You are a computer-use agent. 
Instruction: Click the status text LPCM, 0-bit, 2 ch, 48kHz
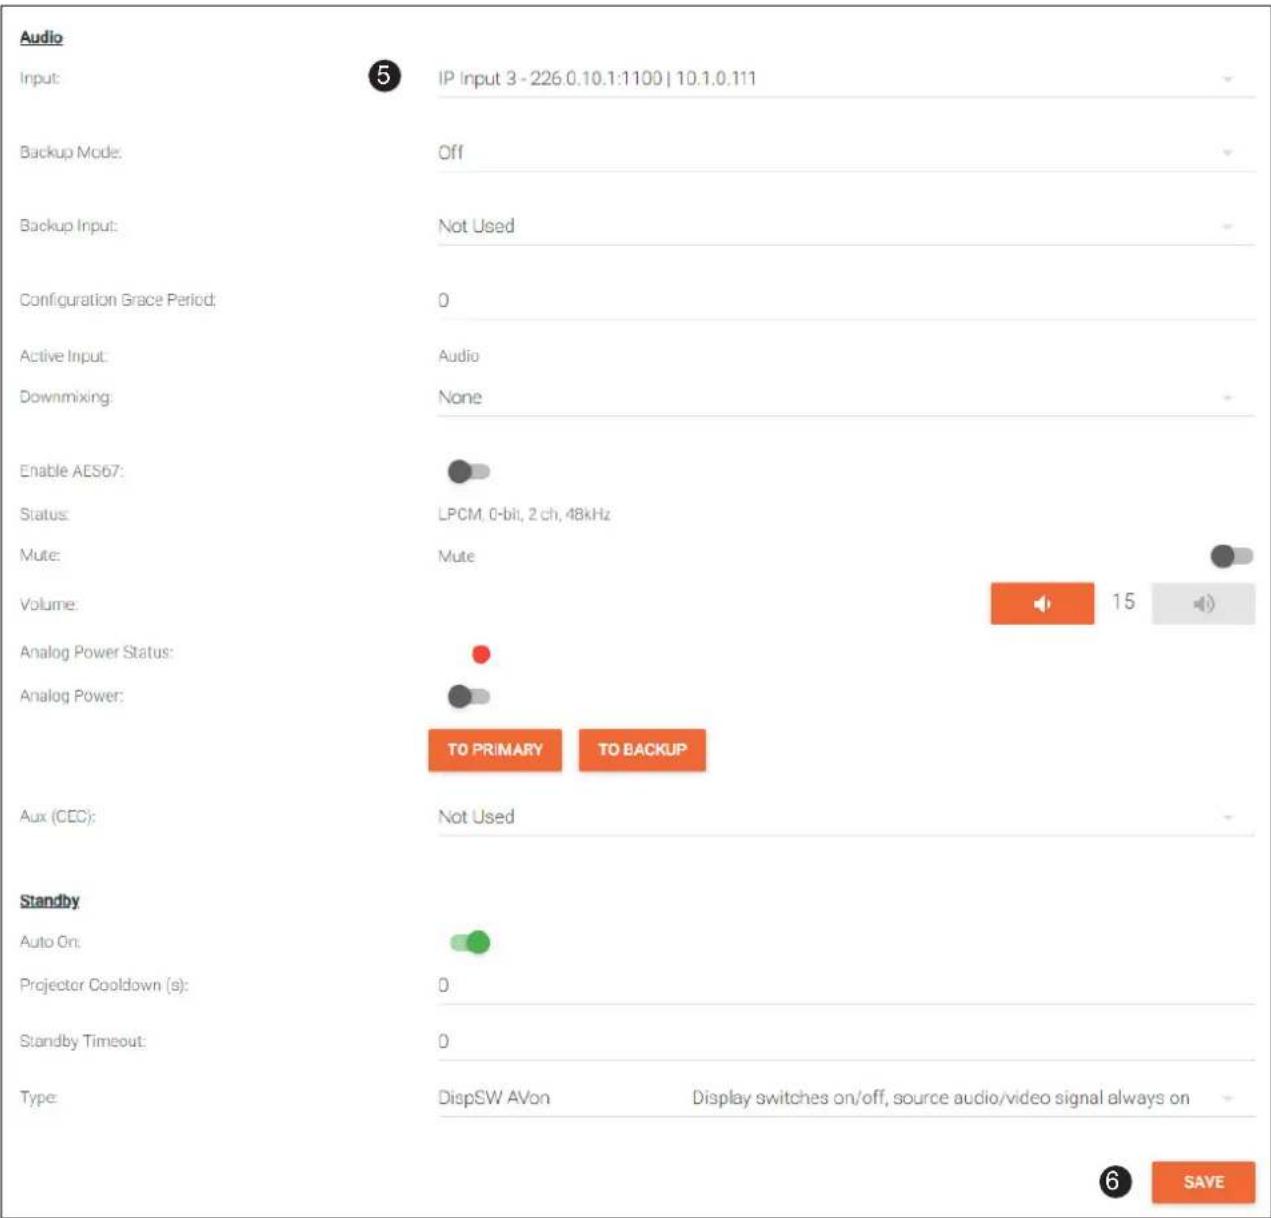pos(524,514)
